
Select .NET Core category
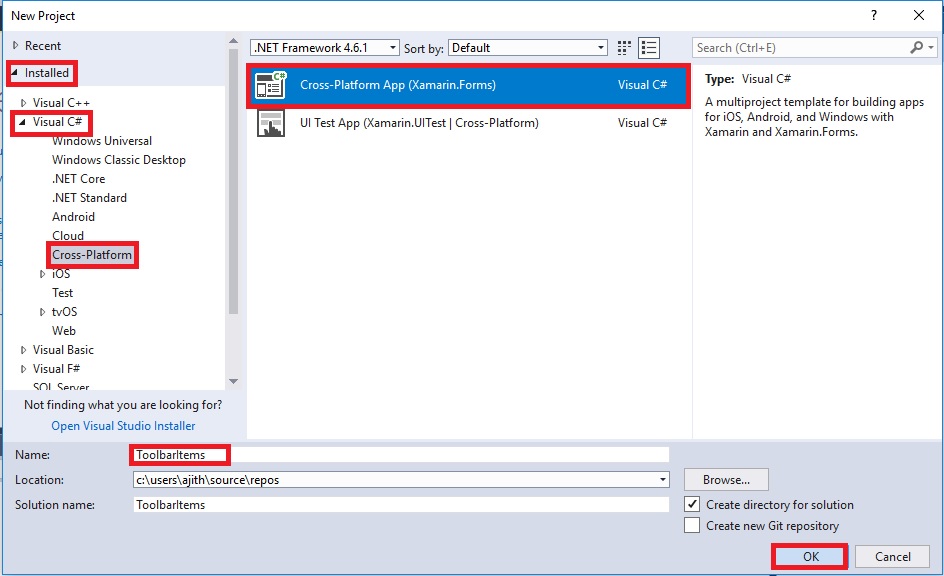pos(78,179)
